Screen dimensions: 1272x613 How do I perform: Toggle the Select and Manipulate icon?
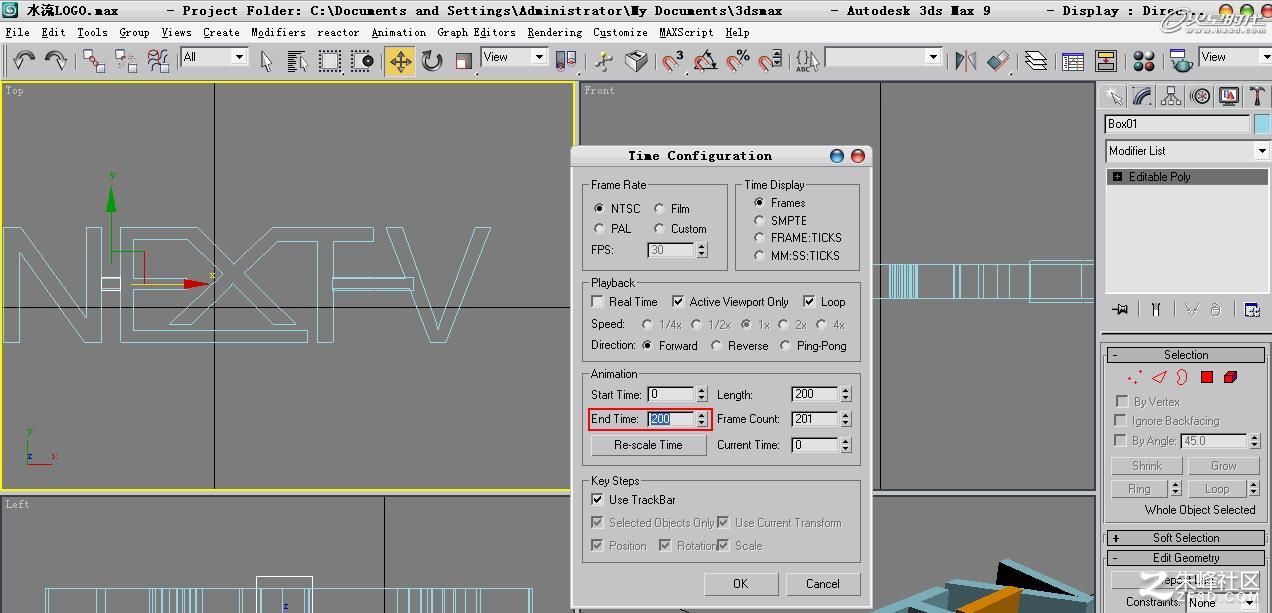tap(603, 61)
